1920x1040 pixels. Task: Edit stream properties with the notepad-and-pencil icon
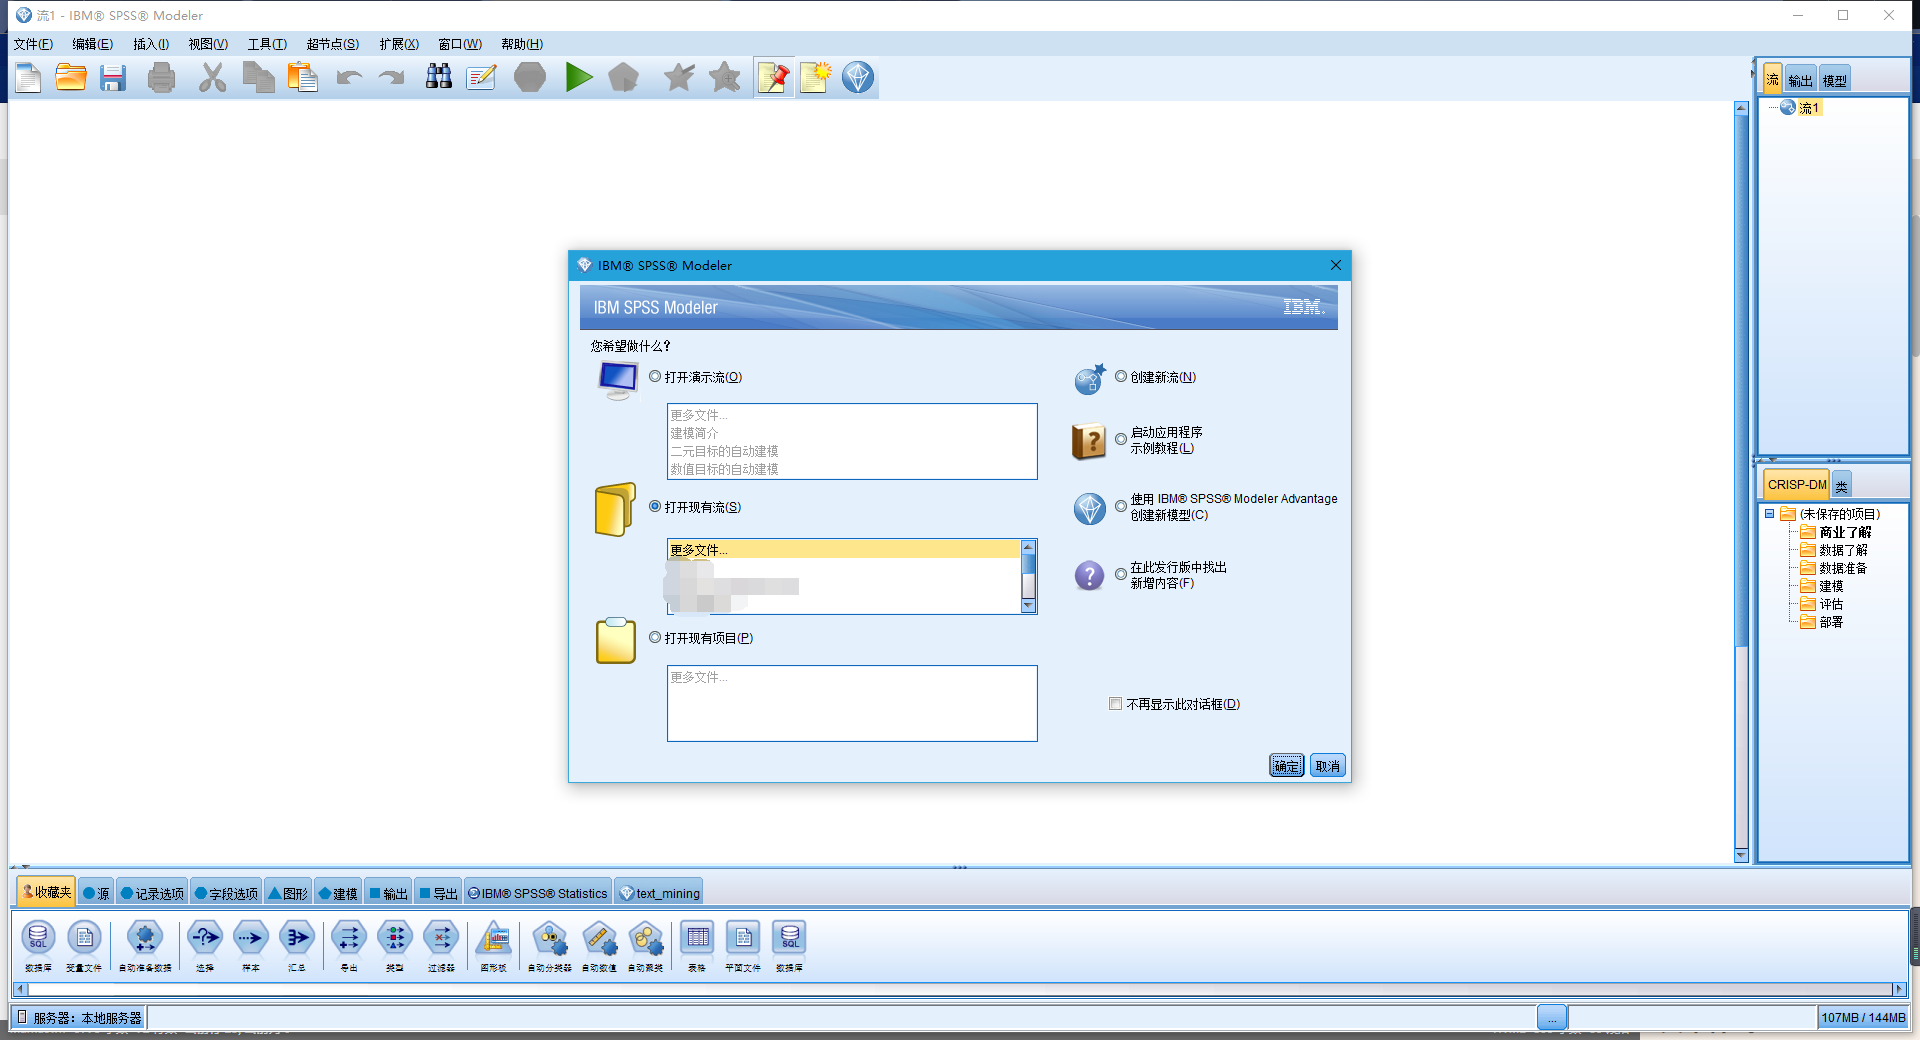click(481, 78)
